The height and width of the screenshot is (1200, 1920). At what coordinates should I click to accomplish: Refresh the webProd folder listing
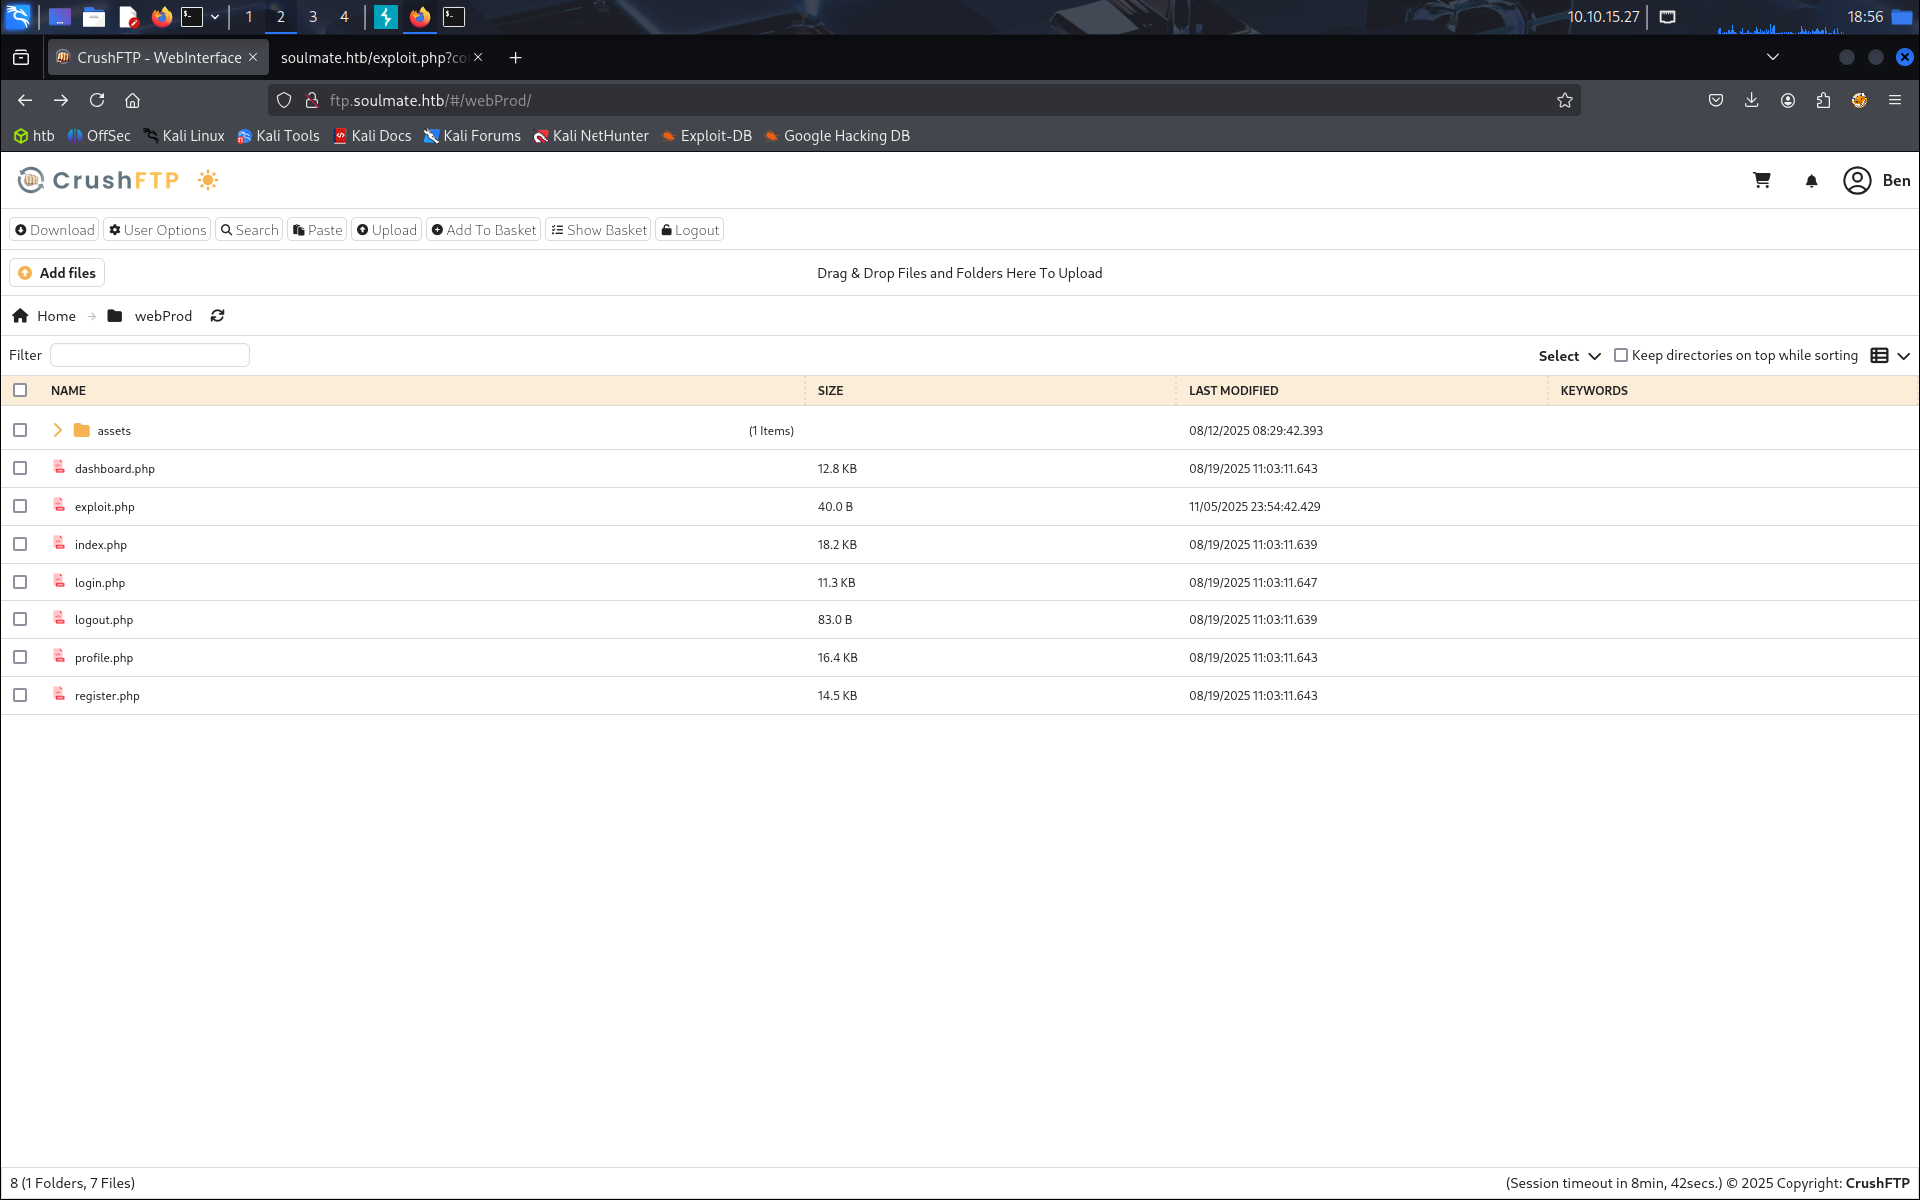point(217,316)
